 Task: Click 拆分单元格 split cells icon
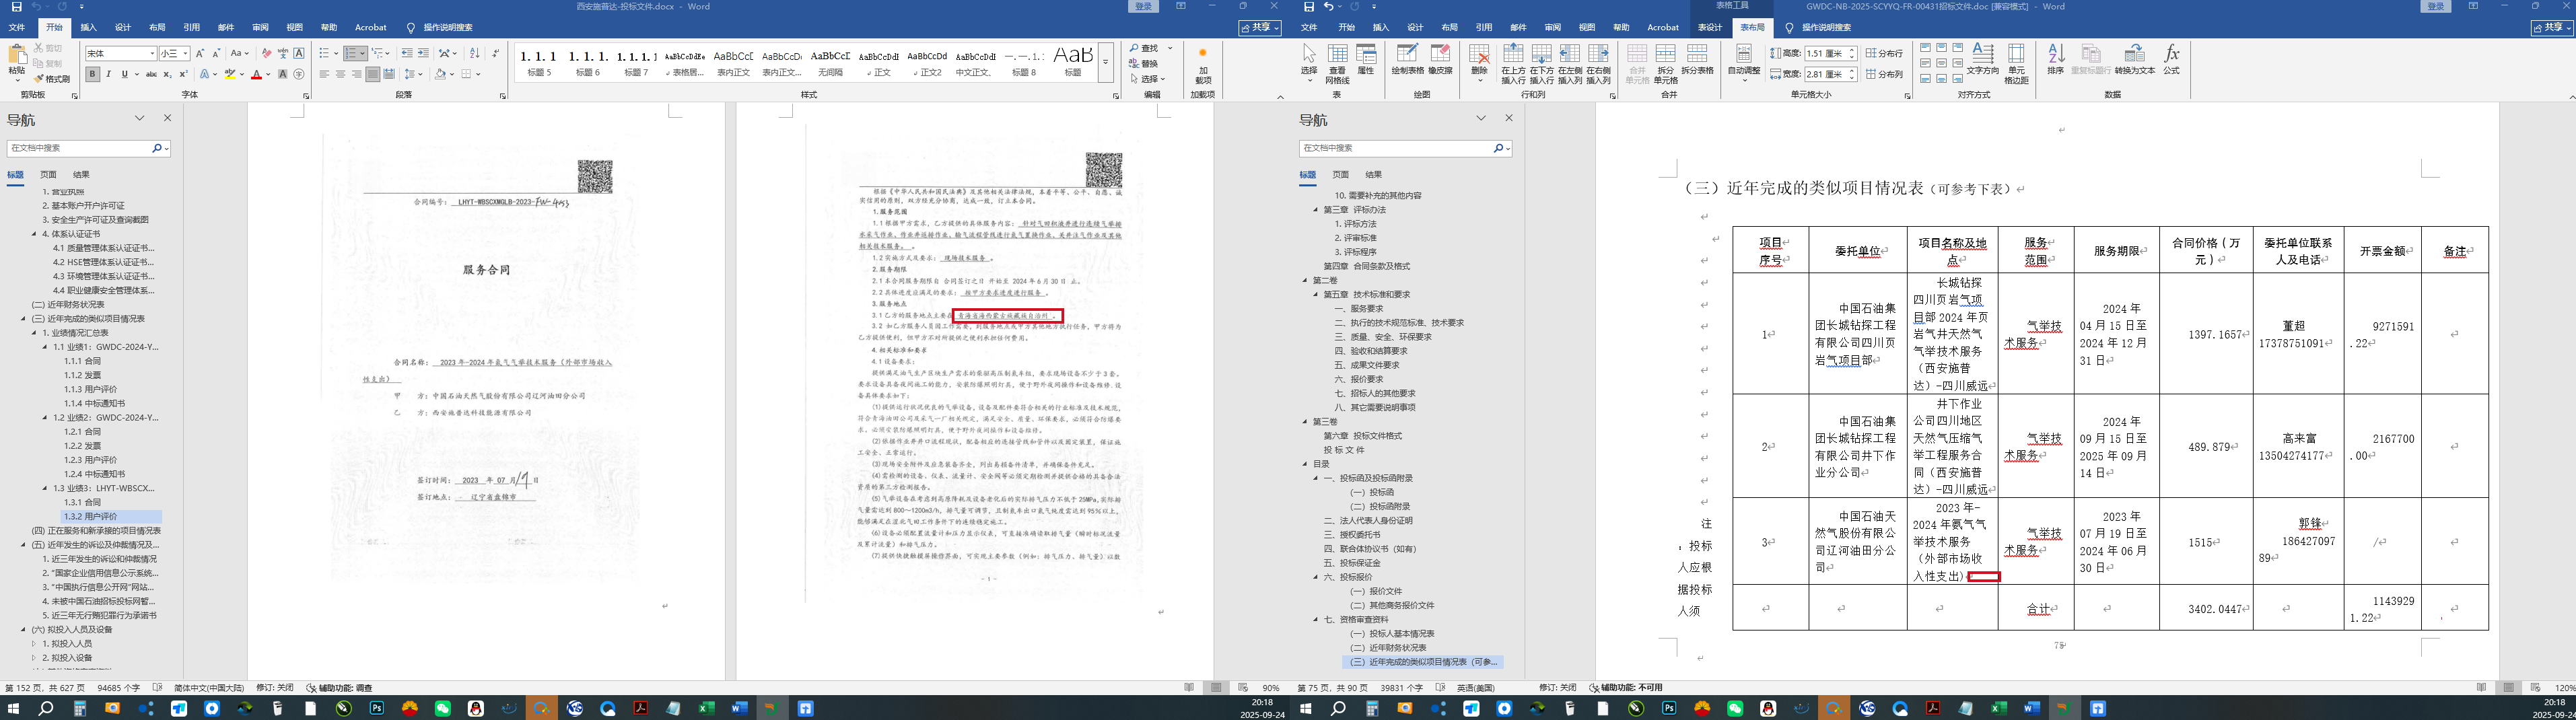[1665, 63]
